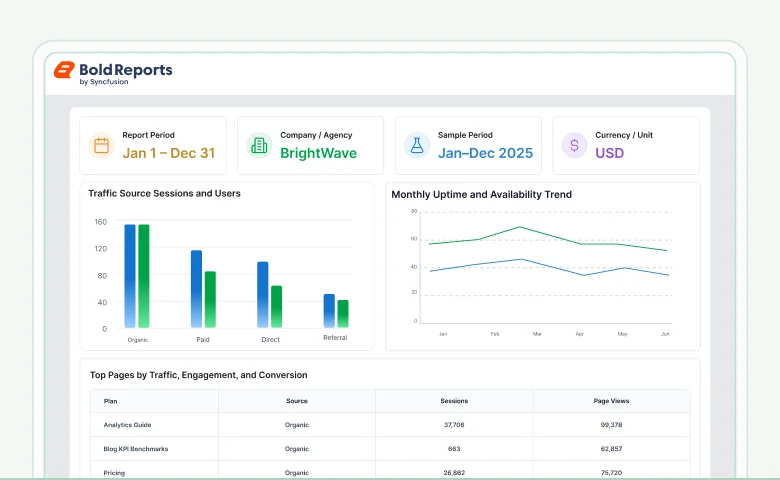Click the blue Organic sessions bar

(130, 276)
